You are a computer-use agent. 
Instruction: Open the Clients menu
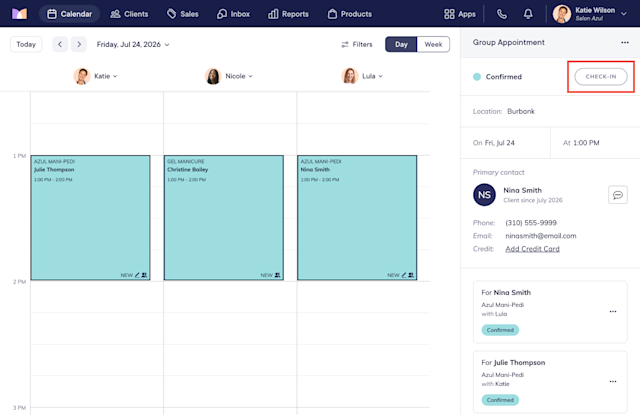click(129, 14)
